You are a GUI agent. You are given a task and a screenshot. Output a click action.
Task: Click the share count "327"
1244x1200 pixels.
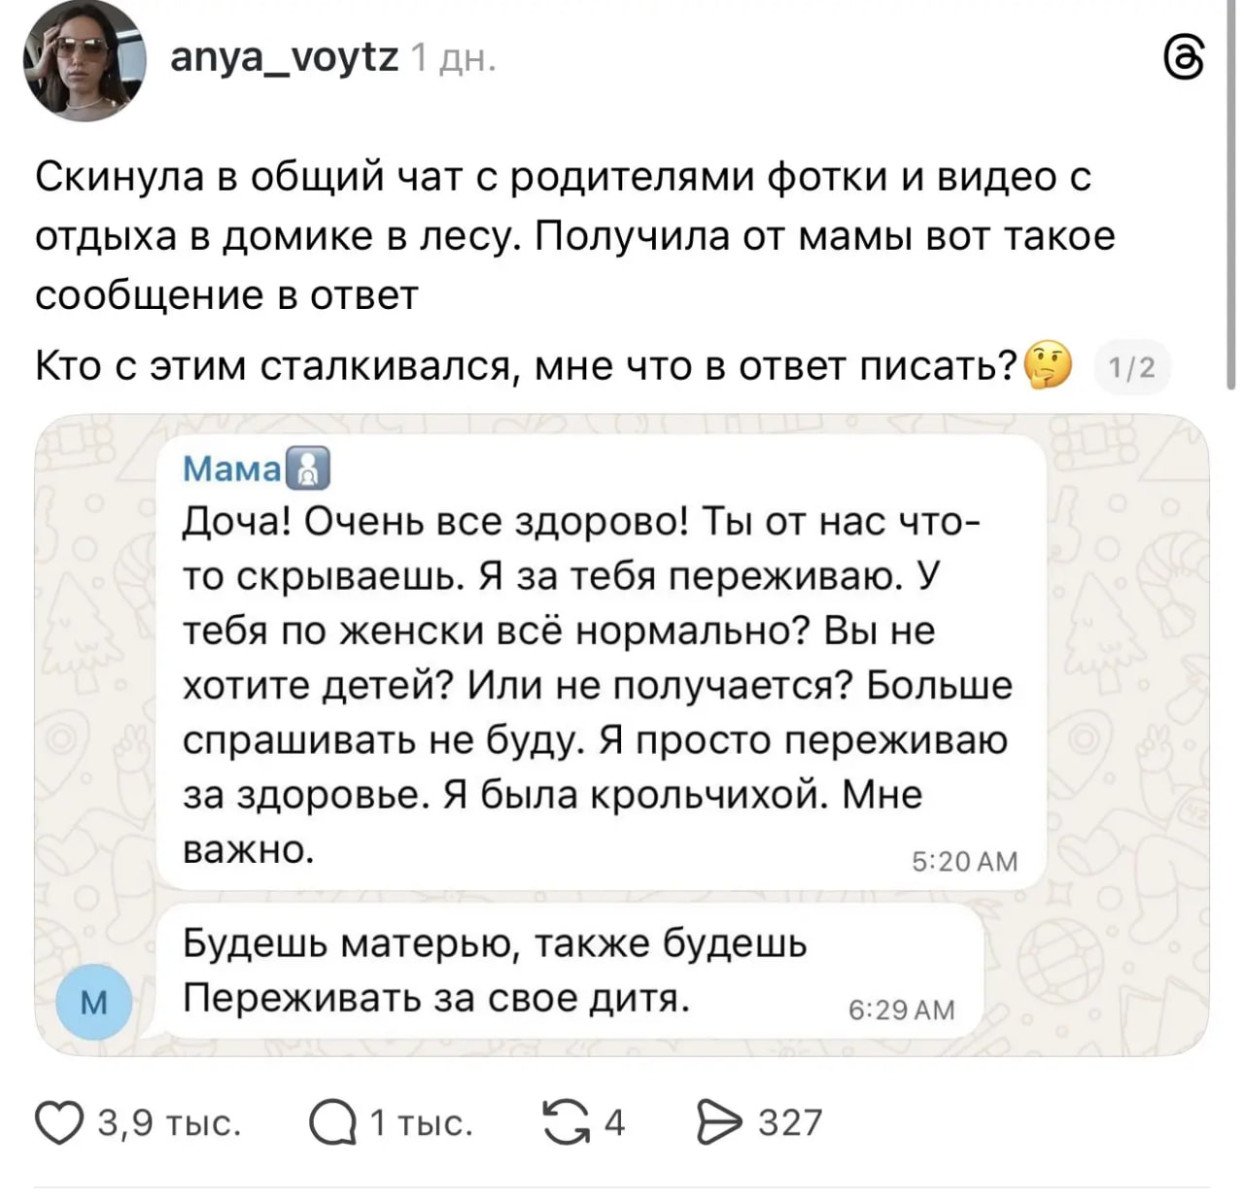[790, 1123]
